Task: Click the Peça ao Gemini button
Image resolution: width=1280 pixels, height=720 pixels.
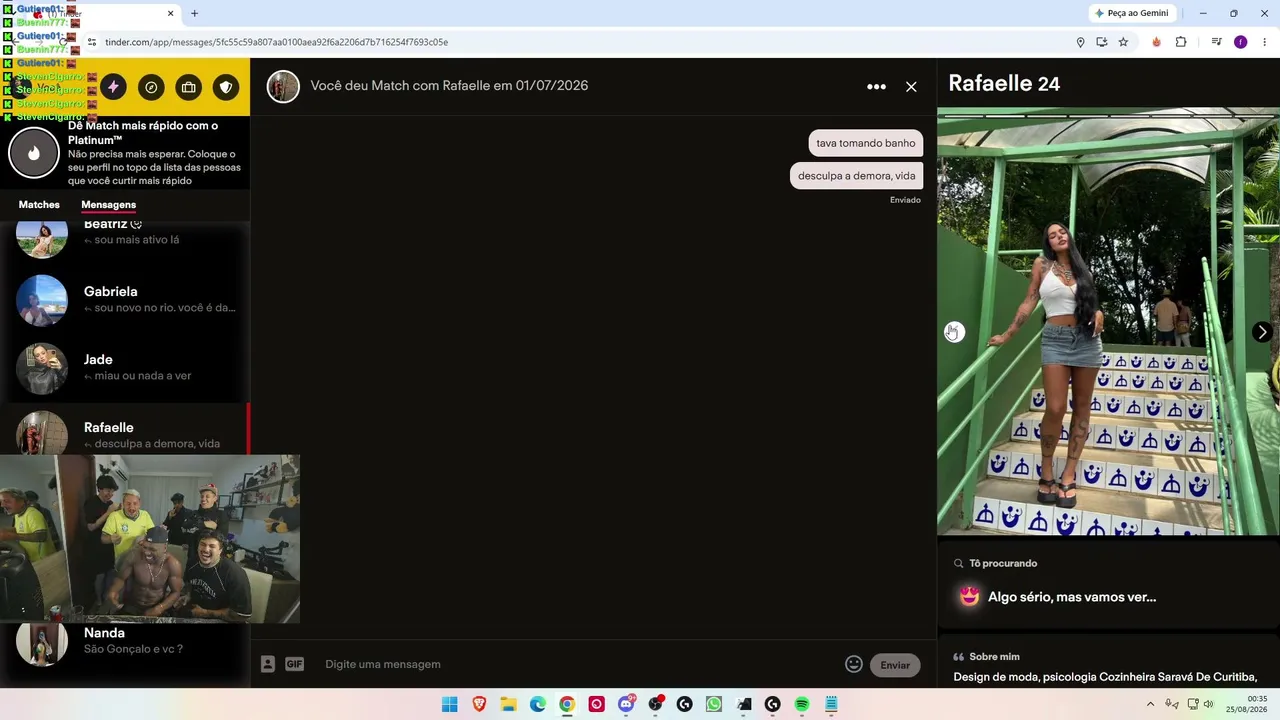Action: point(1132,14)
